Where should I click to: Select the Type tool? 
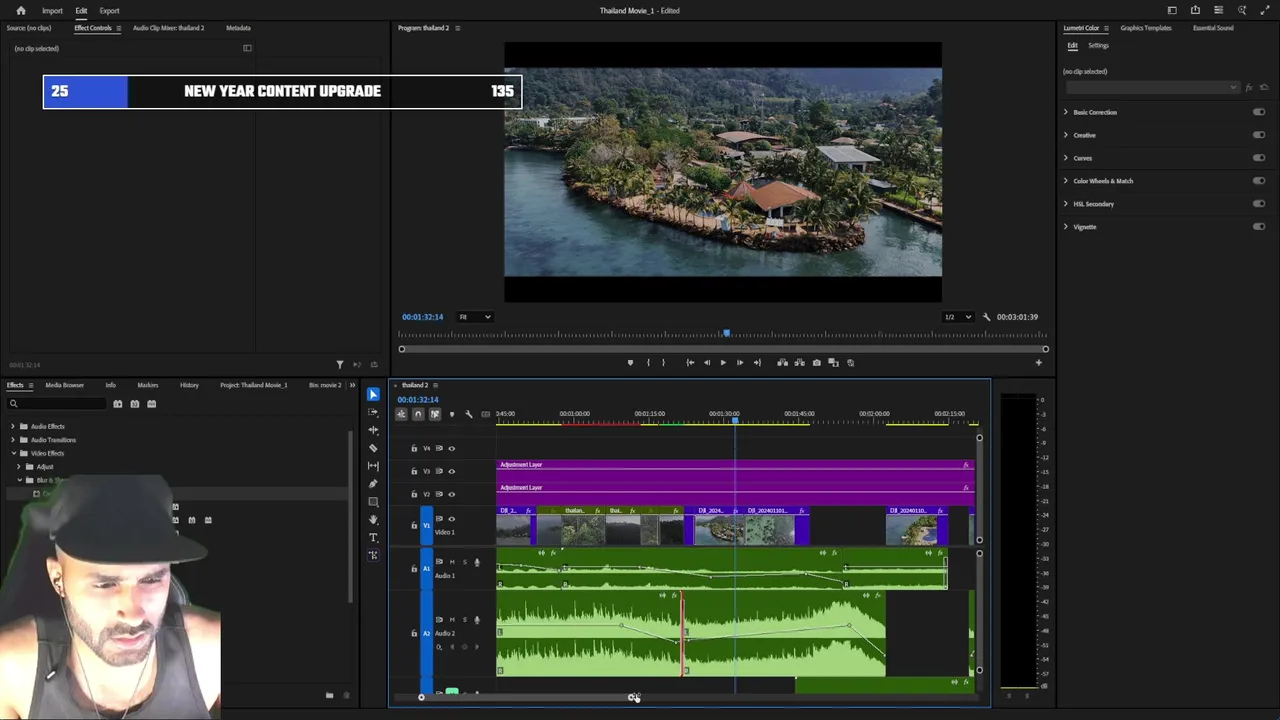[373, 537]
